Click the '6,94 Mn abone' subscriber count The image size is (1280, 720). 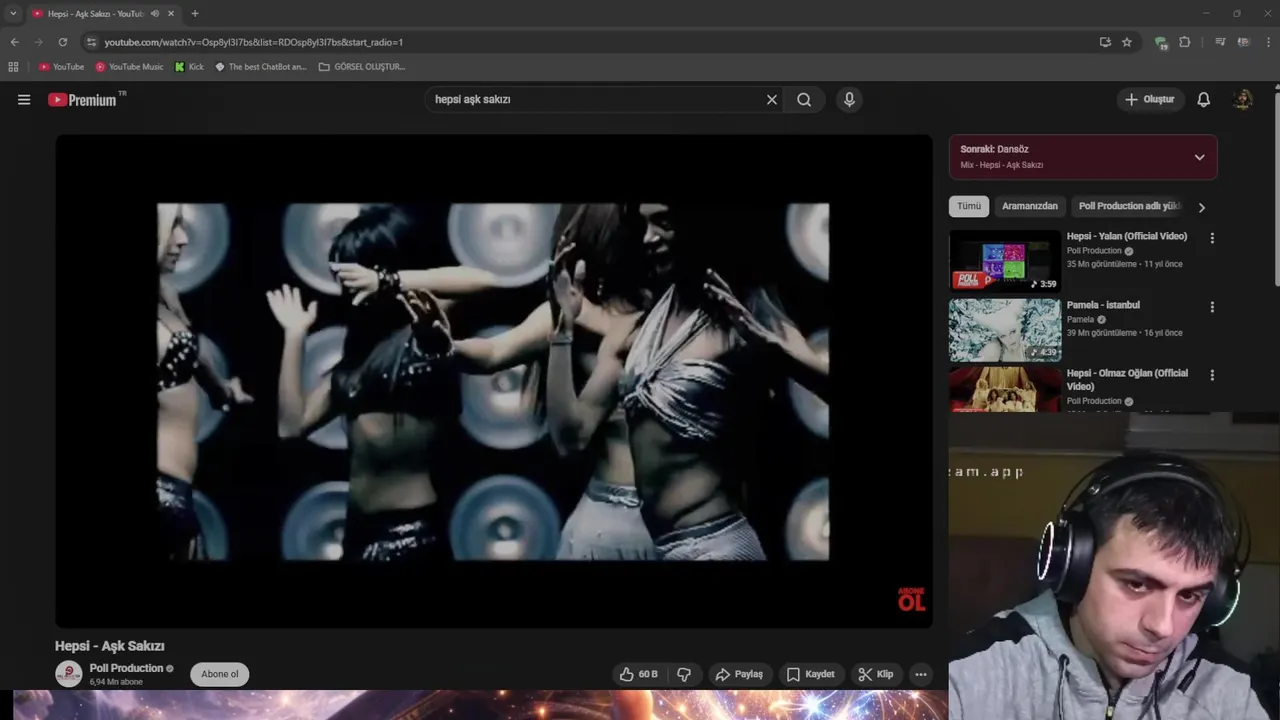point(116,682)
